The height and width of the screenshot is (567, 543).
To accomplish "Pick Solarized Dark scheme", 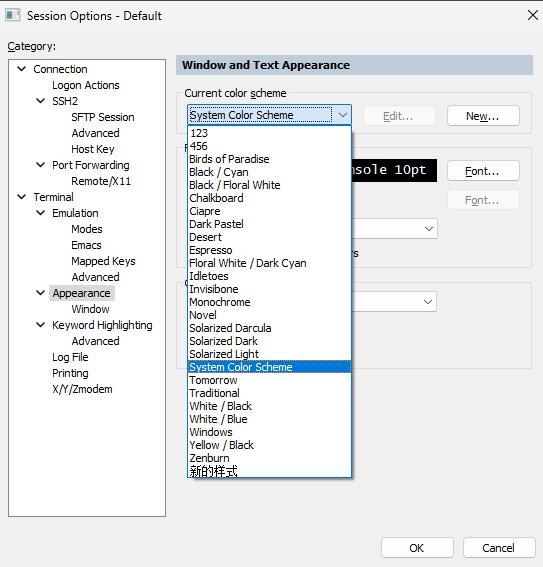I will pyautogui.click(x=269, y=341).
